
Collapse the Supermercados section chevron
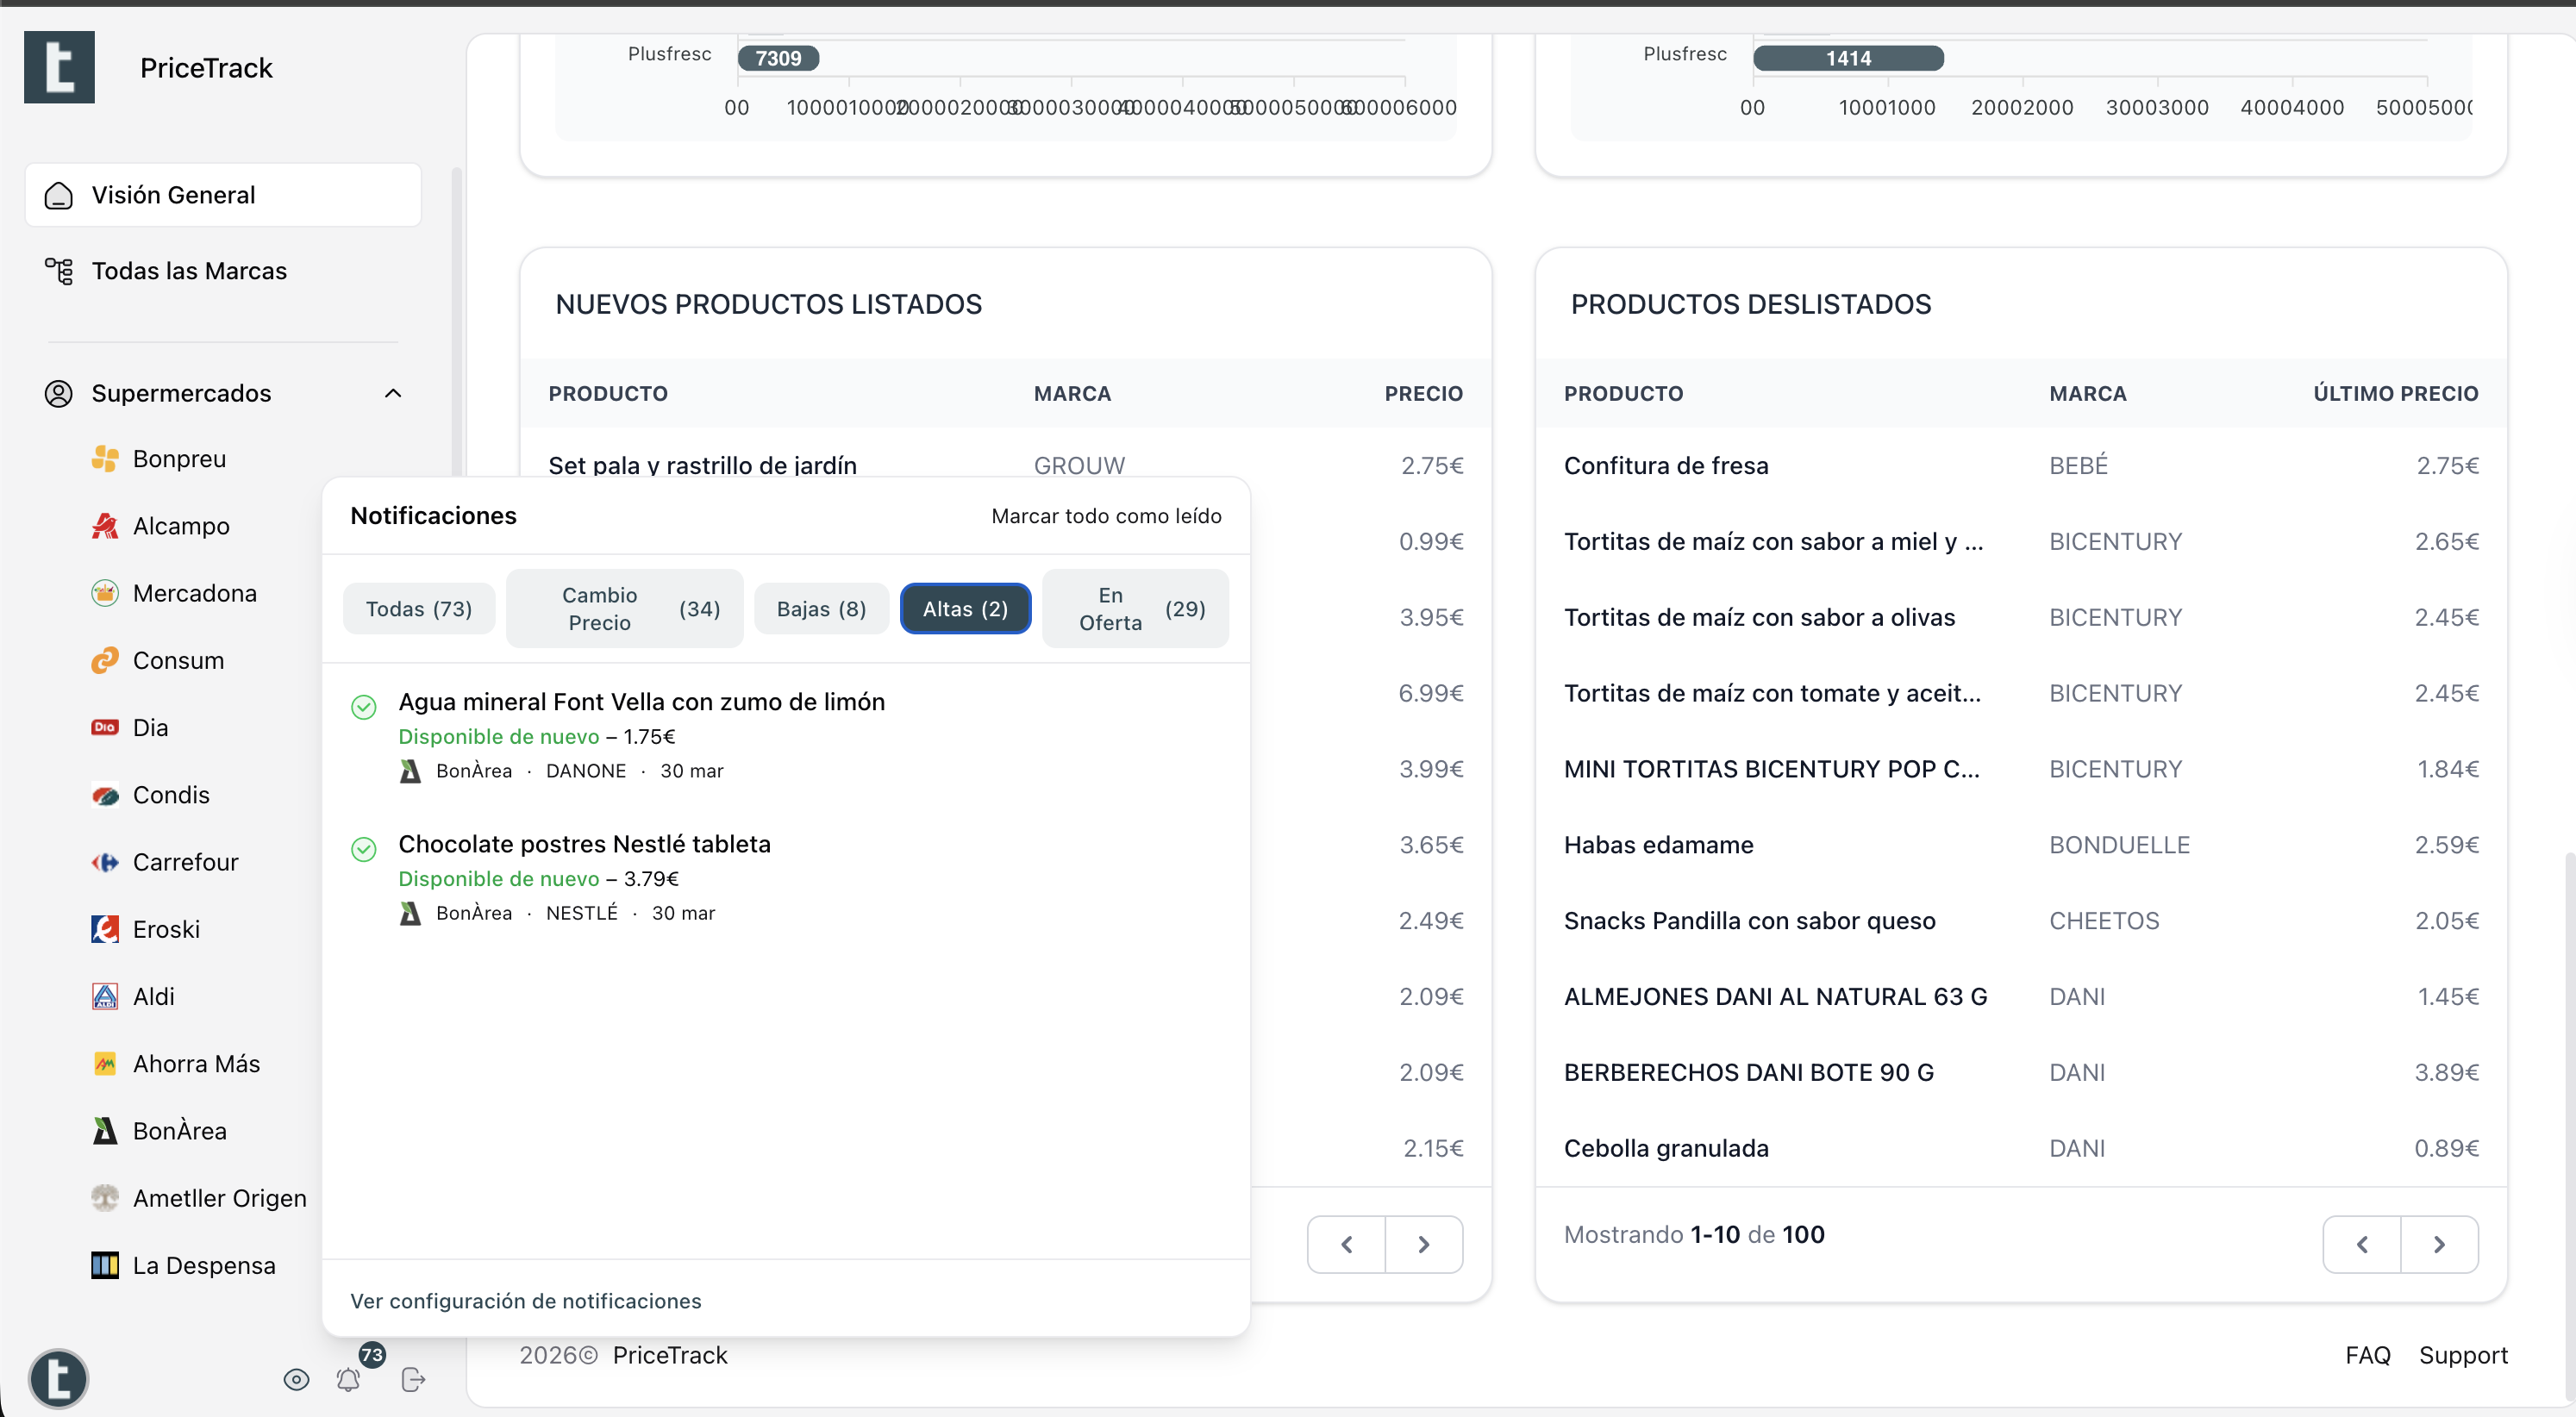[x=393, y=393]
